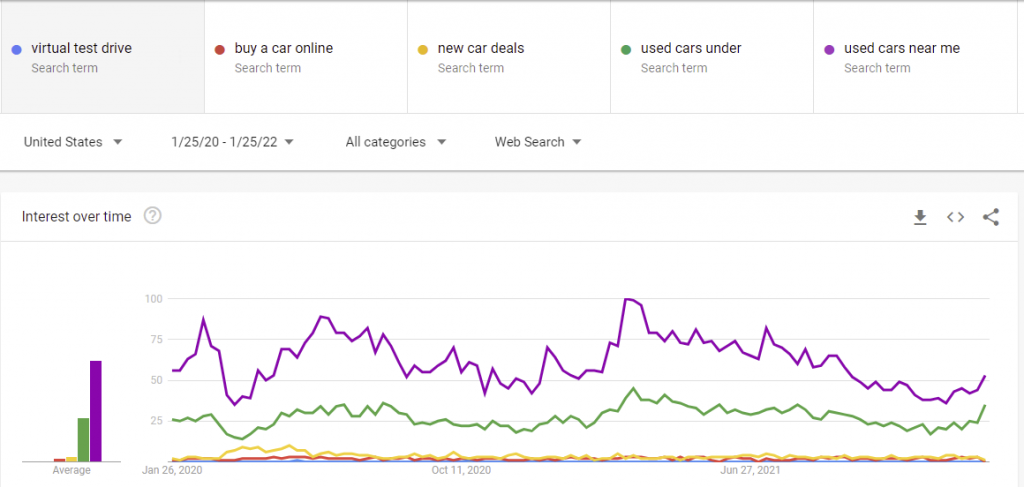The image size is (1024, 487).
Task: Expand the All categories dropdown
Action: tap(396, 142)
